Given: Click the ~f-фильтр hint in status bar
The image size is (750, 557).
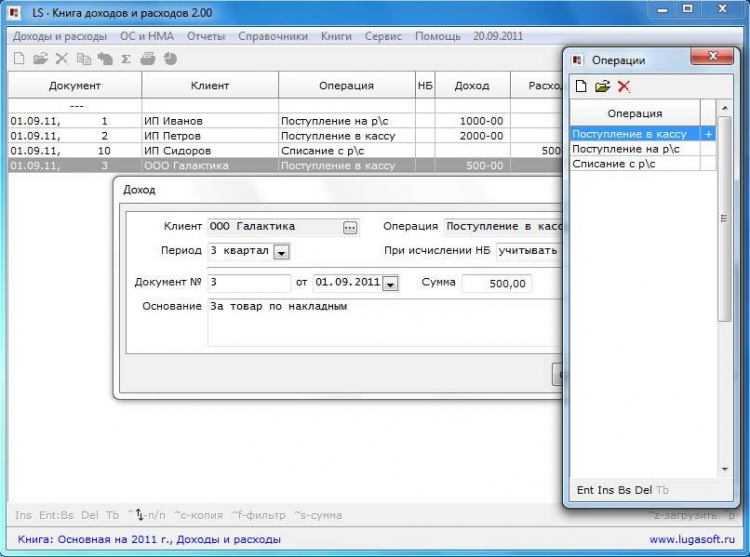Looking at the screenshot, I should point(258,515).
